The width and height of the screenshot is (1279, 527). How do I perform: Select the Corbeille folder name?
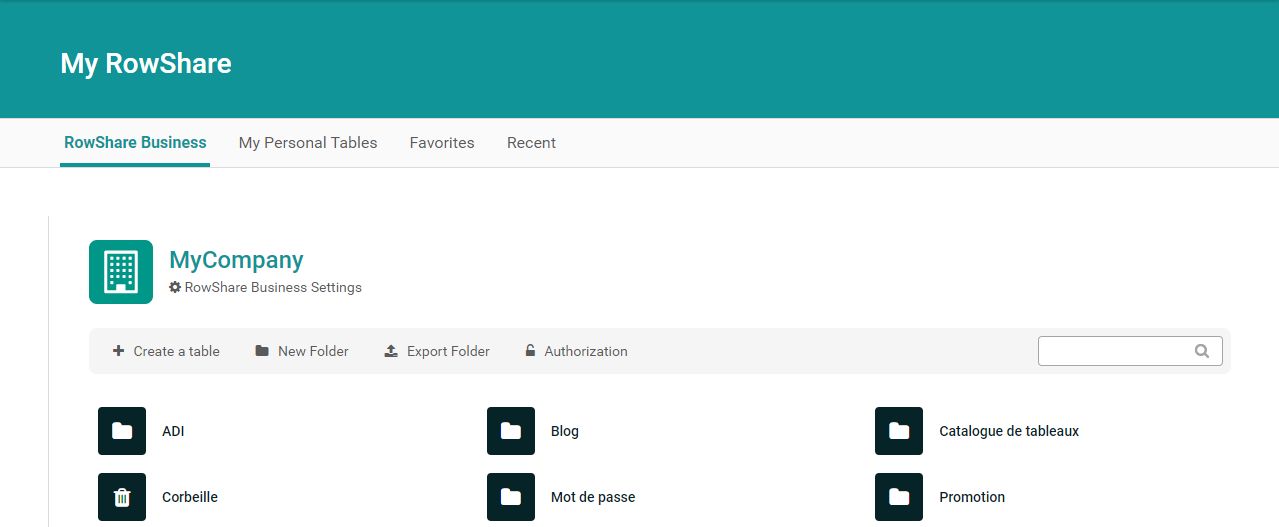(190, 497)
